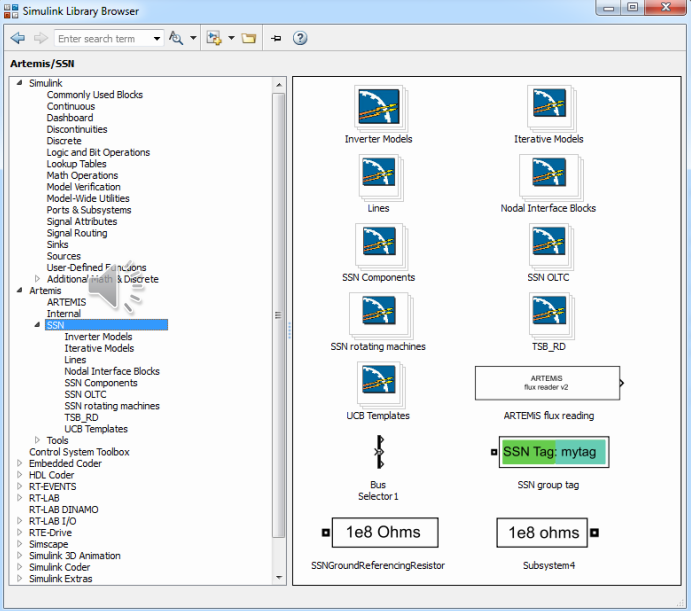Open the folder icon in toolbar
The height and width of the screenshot is (611, 691).
[x=249, y=38]
